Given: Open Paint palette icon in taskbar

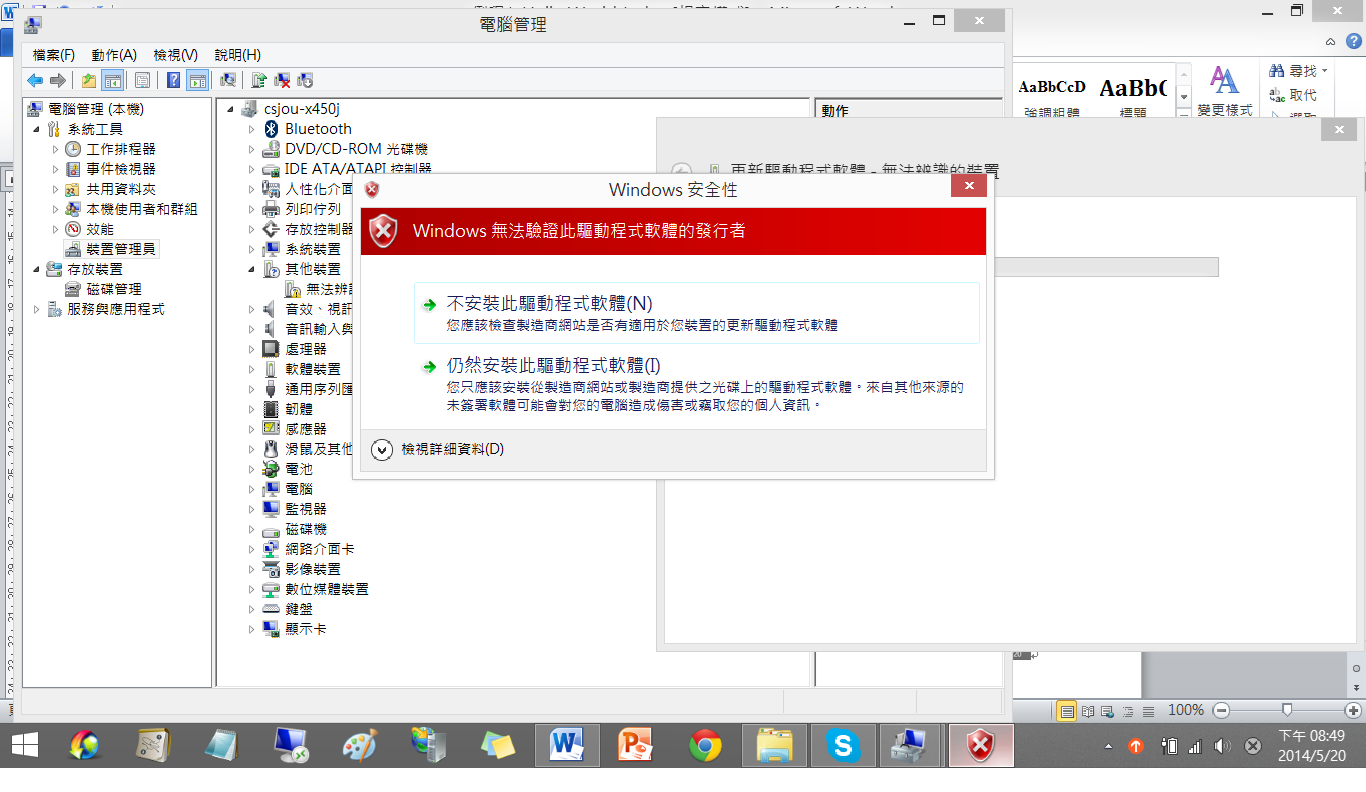Looking at the screenshot, I should click(x=360, y=746).
